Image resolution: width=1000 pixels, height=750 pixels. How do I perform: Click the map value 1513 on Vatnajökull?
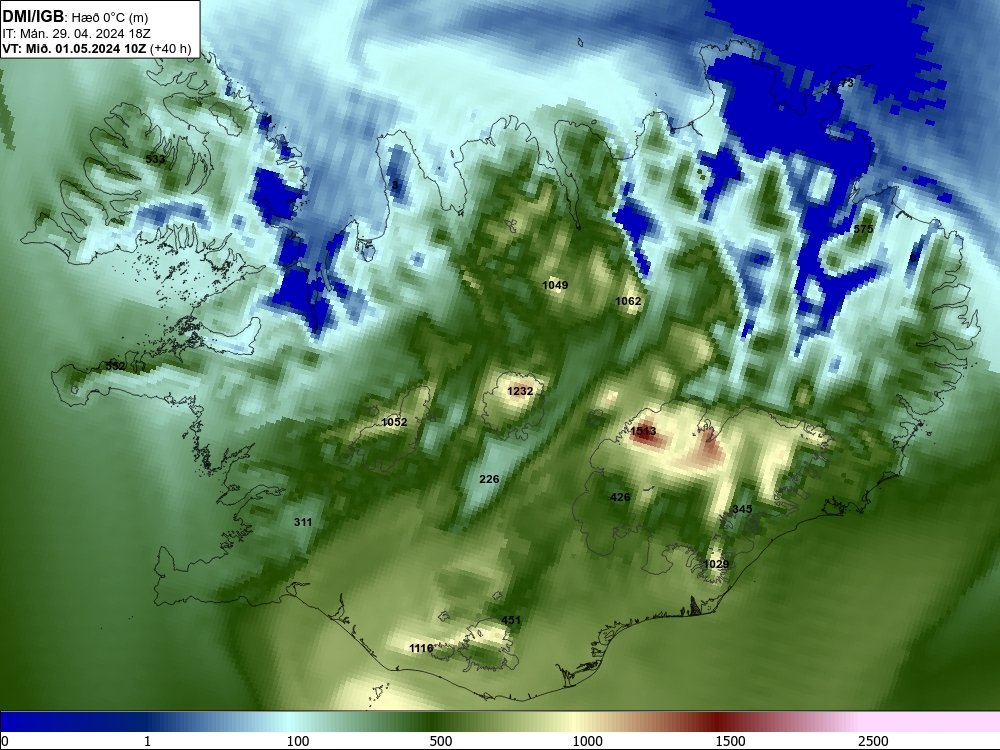pos(643,431)
